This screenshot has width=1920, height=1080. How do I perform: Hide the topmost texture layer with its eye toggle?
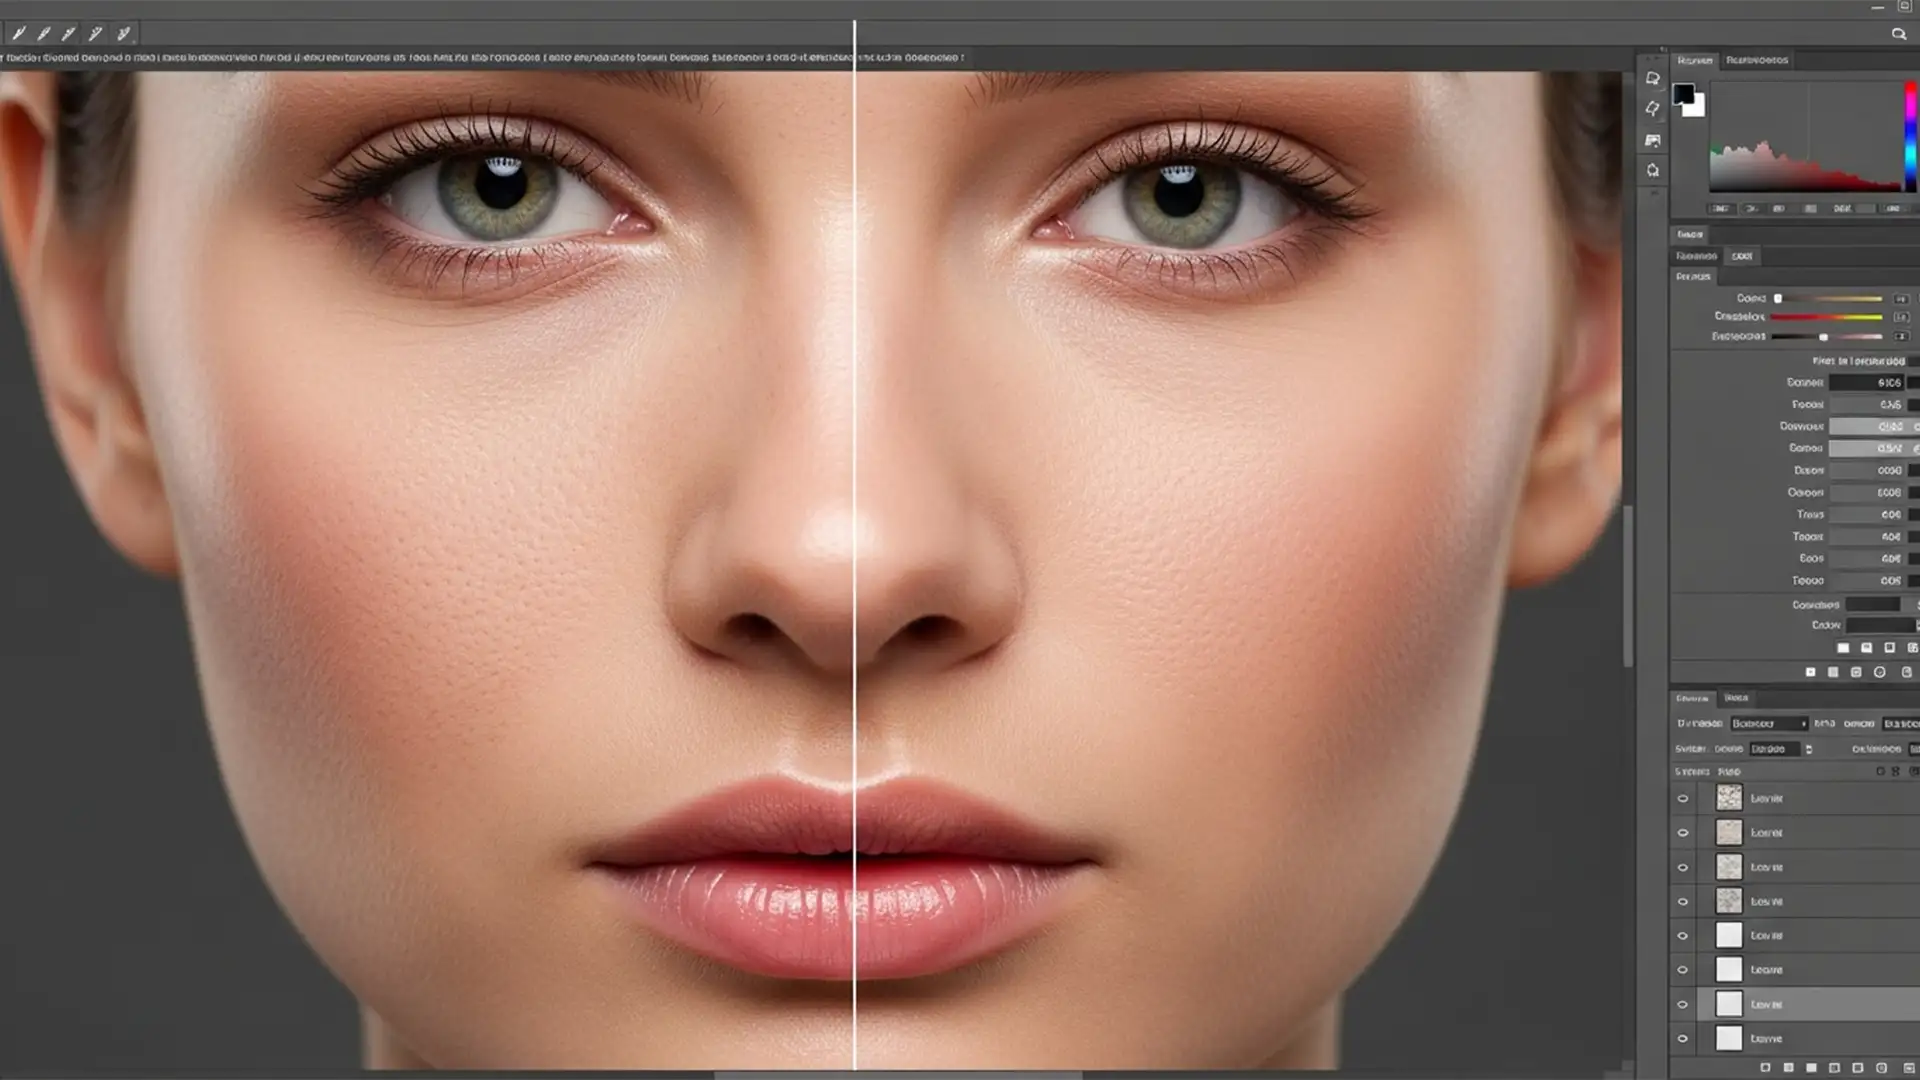[1683, 798]
